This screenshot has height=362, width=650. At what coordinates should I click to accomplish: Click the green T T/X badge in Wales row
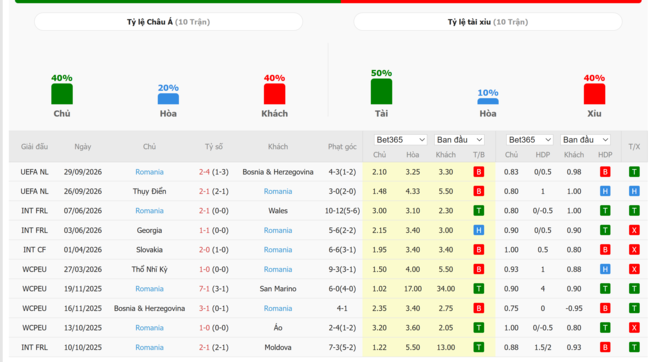(634, 211)
